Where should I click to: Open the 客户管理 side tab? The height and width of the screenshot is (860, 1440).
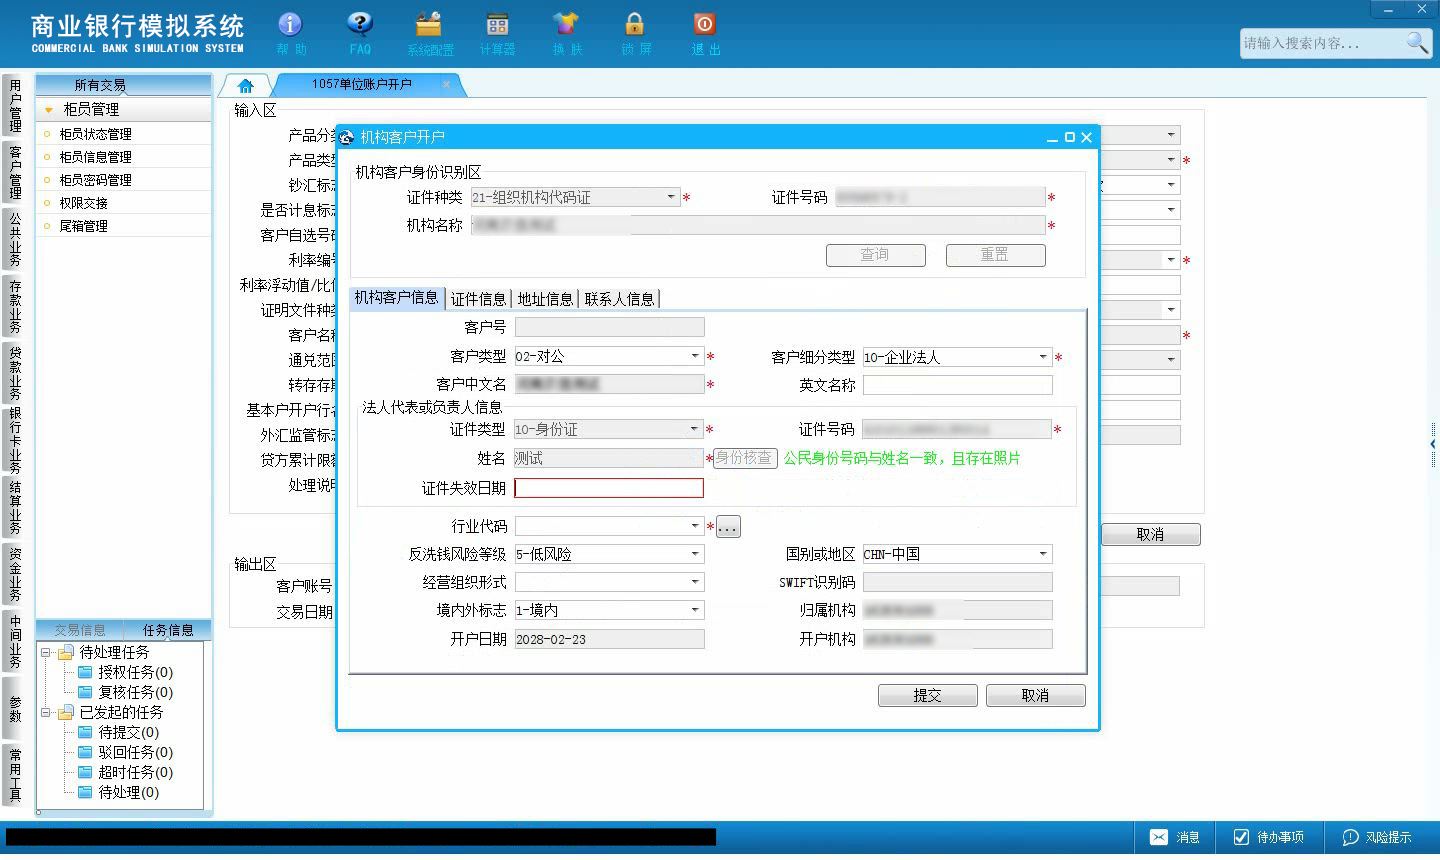[15, 172]
